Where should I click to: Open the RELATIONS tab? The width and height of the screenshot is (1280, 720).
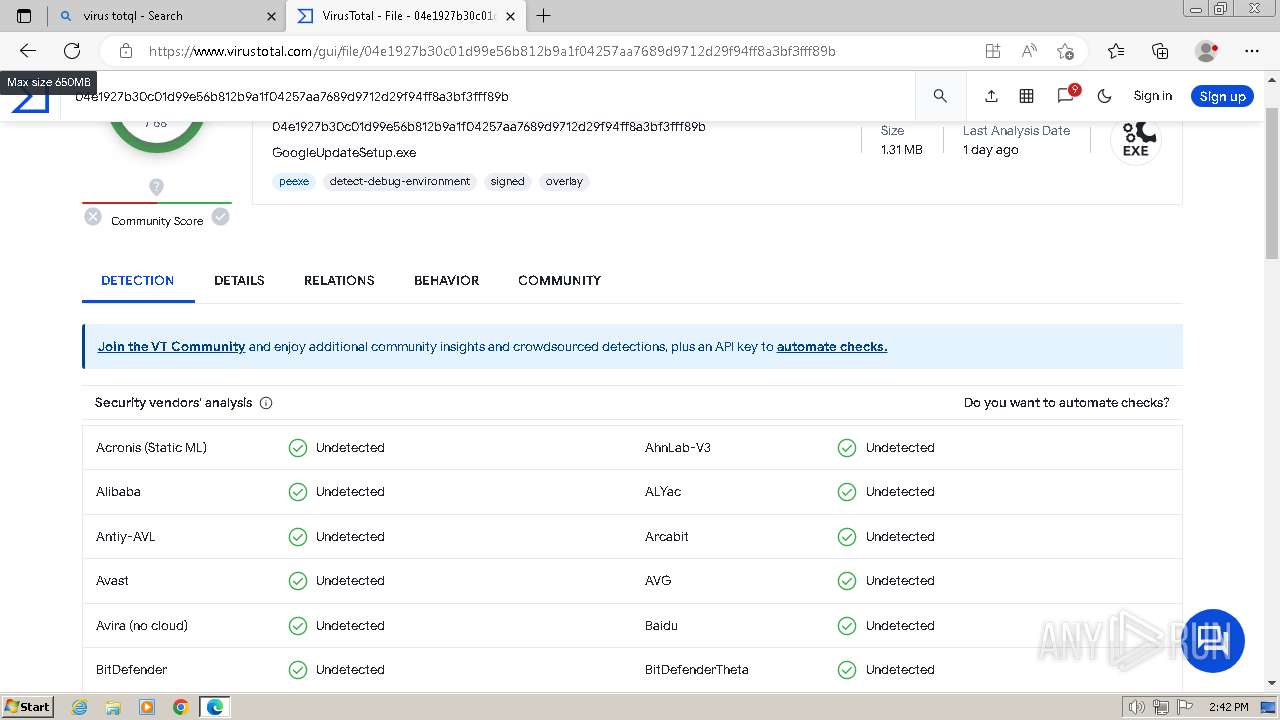339,280
